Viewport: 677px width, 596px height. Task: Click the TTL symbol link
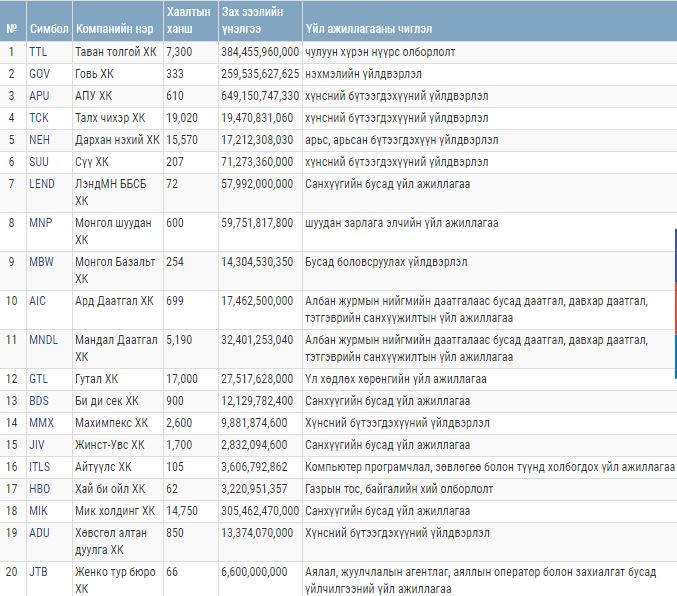pos(38,51)
